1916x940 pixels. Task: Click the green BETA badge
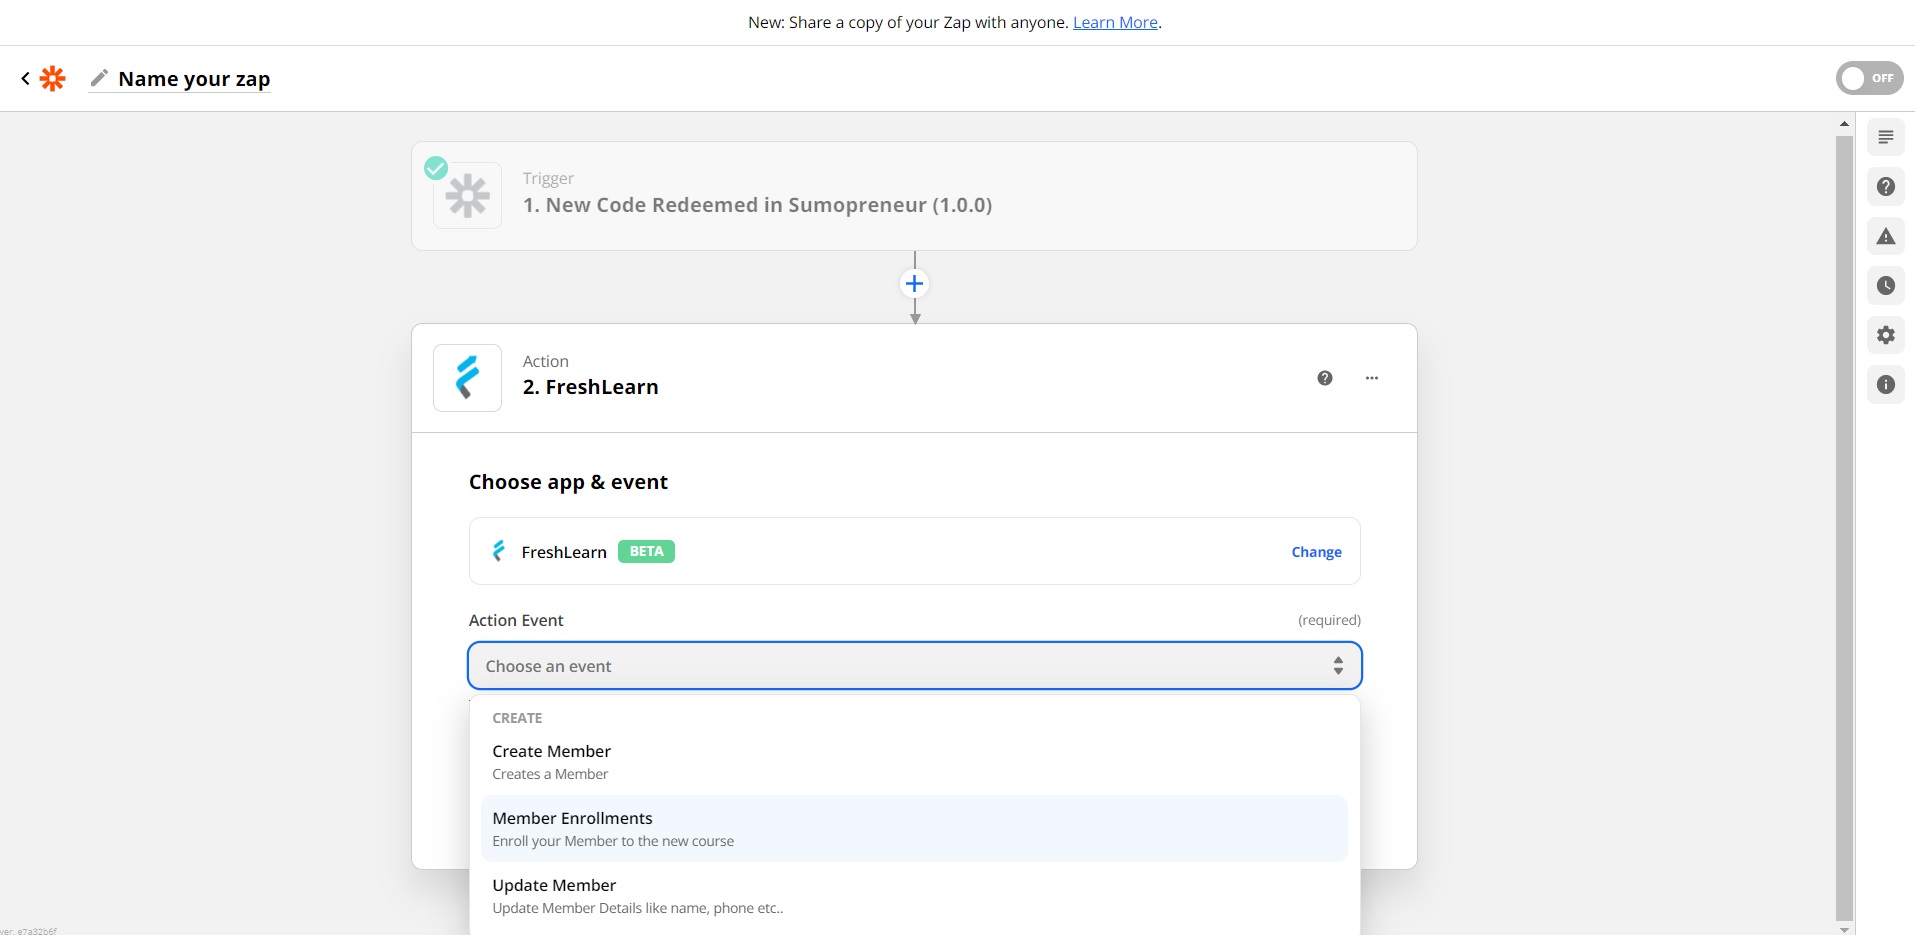coord(646,551)
